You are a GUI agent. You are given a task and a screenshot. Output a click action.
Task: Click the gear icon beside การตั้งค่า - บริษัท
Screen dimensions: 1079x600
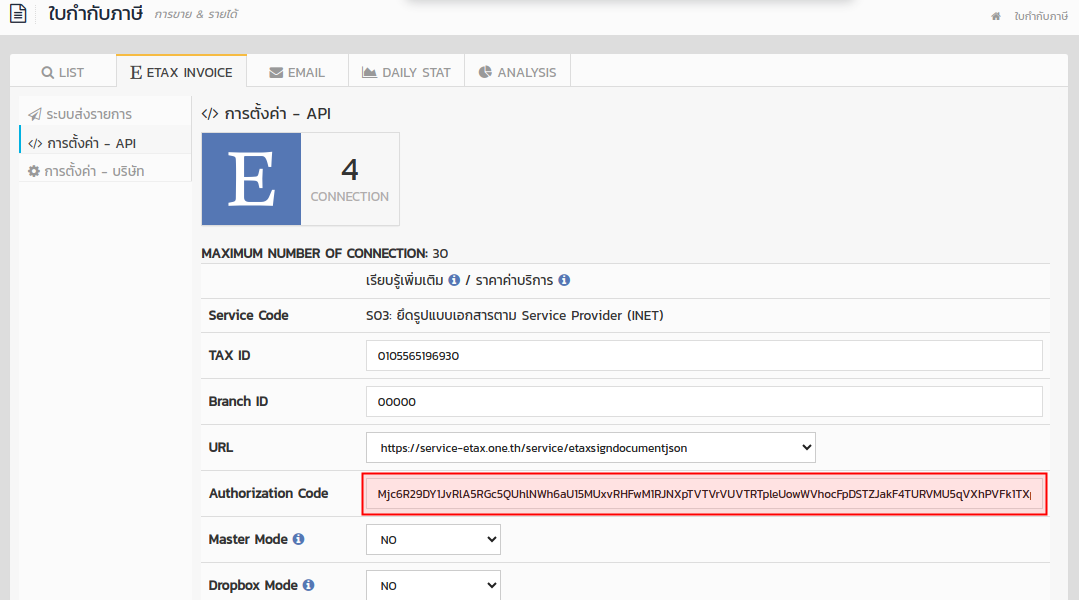click(x=34, y=171)
